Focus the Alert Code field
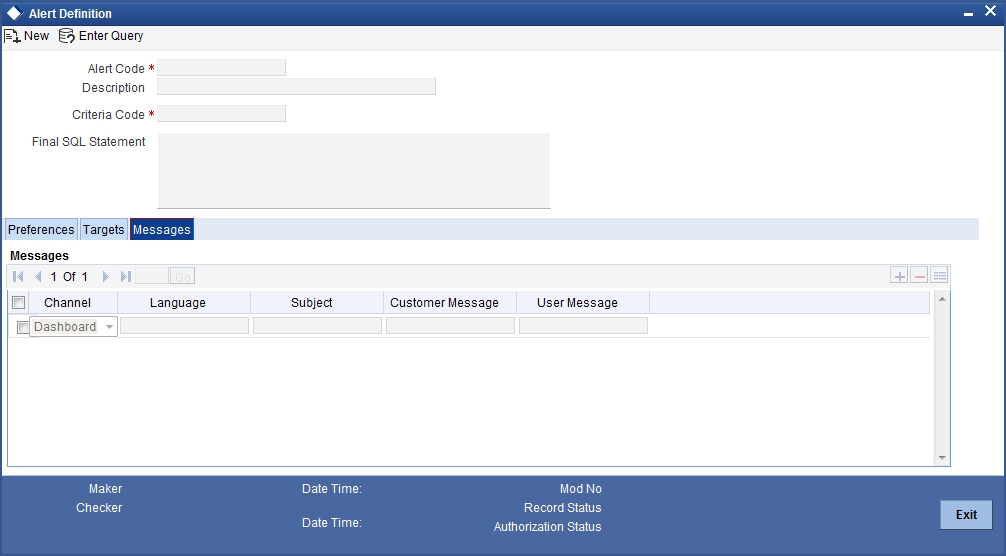 (x=221, y=67)
